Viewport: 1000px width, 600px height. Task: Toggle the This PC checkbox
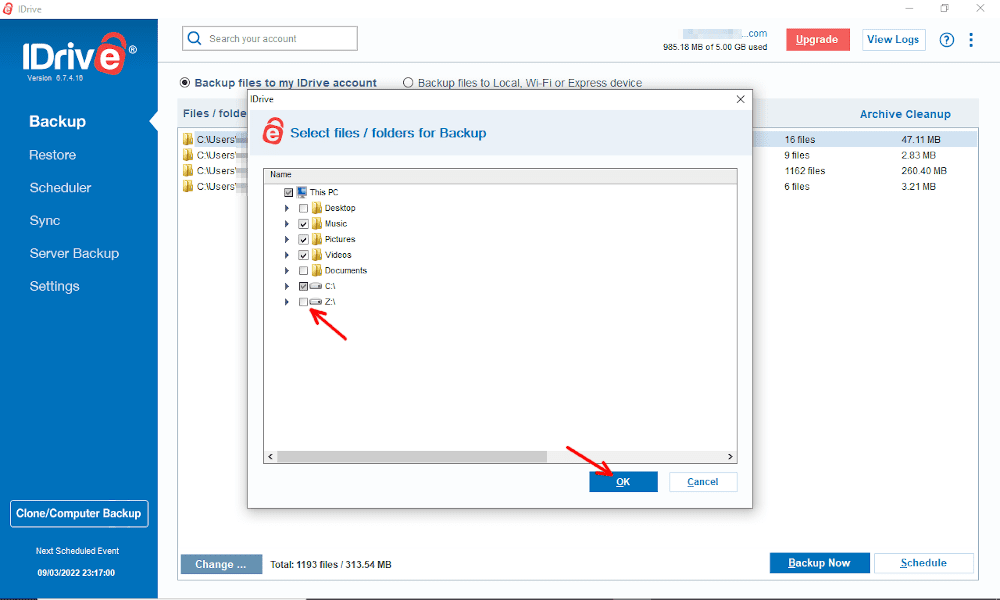288,193
